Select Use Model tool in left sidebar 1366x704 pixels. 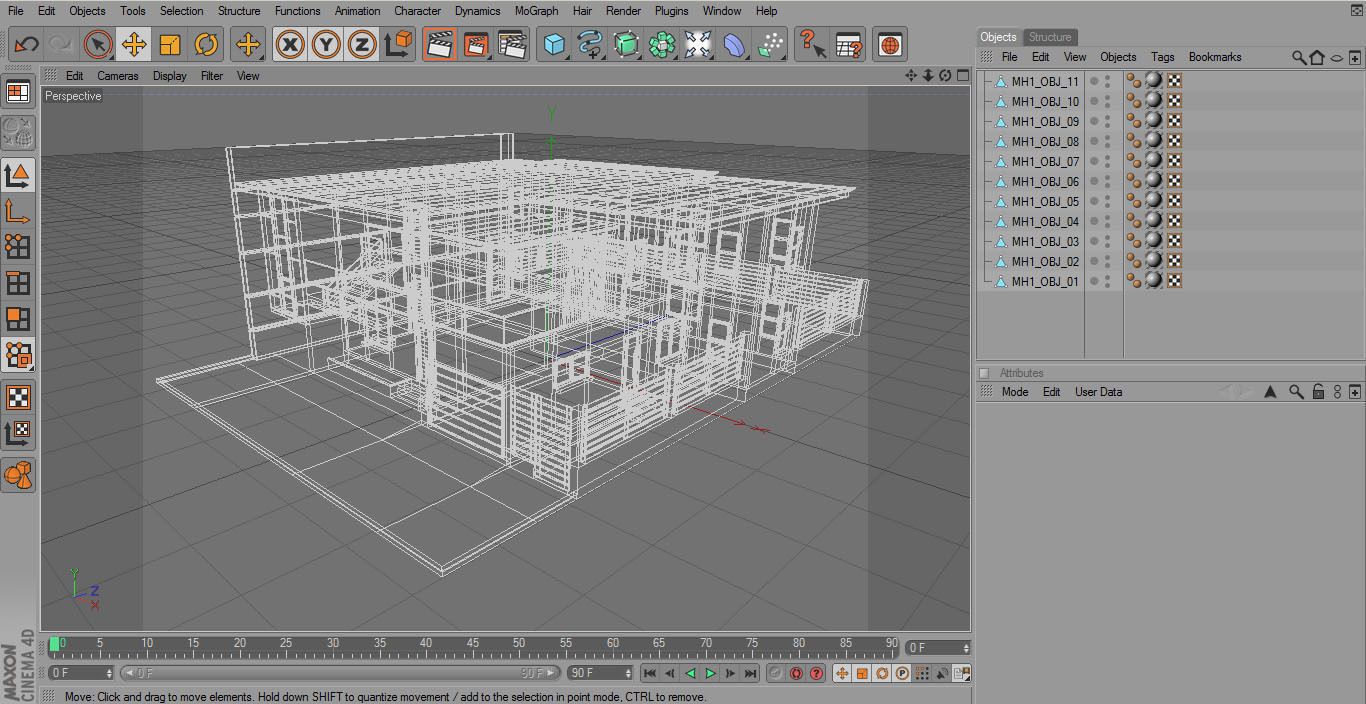(x=18, y=175)
